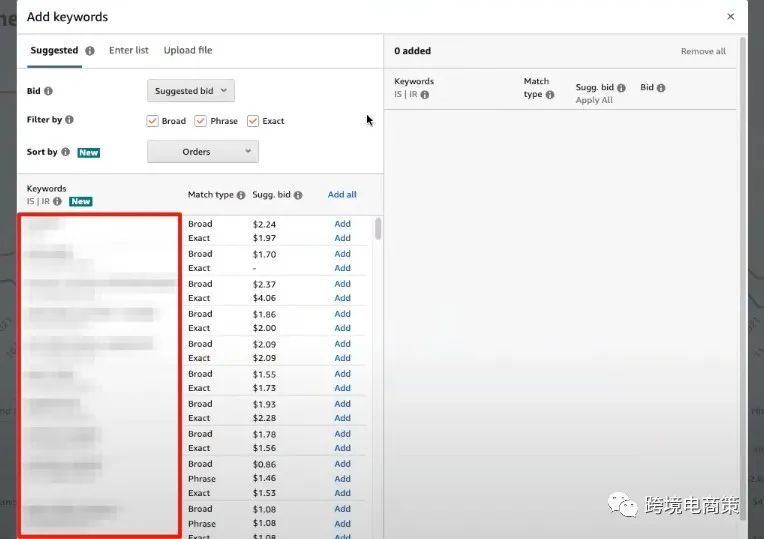Click Remove all in added panel
Screen dimensions: 764x539
[x=703, y=51]
